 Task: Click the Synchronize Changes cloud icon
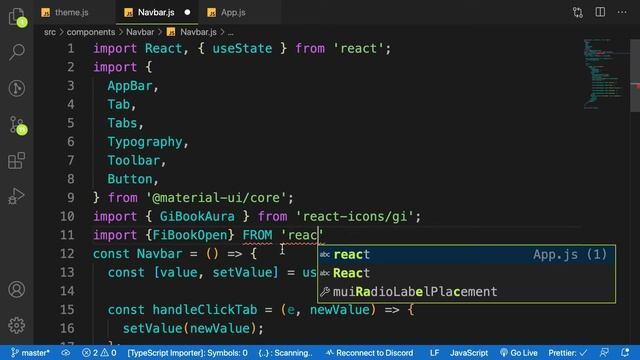65,353
